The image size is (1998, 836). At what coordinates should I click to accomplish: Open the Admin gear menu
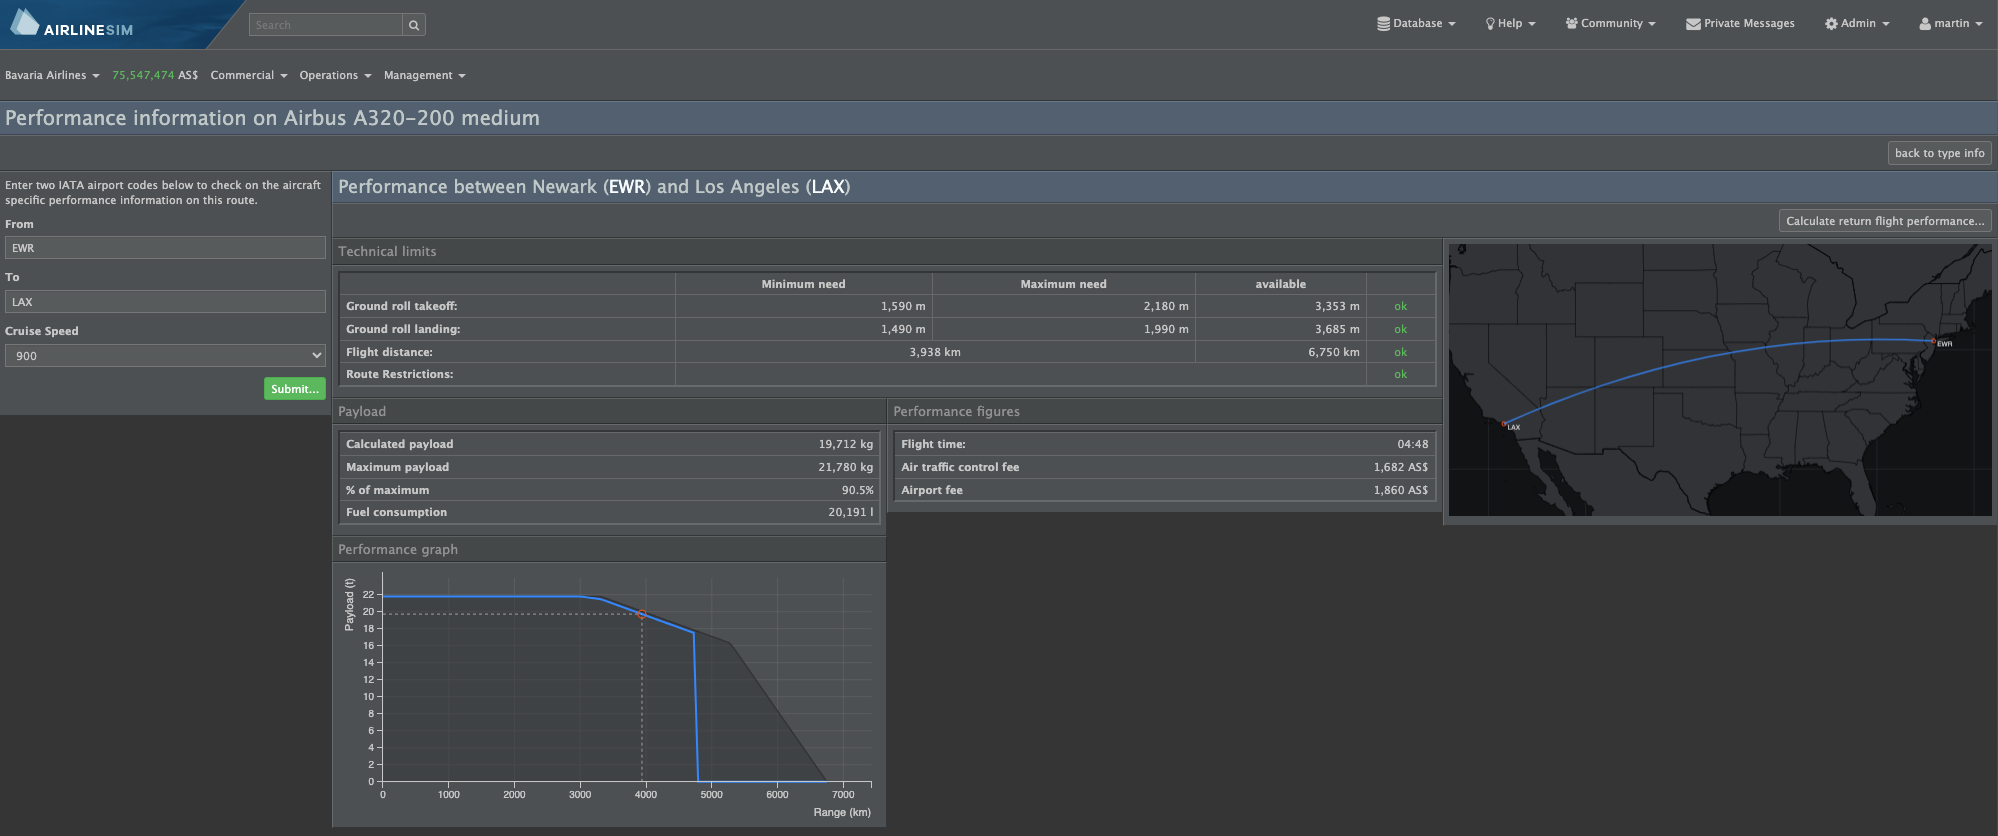pos(1857,23)
